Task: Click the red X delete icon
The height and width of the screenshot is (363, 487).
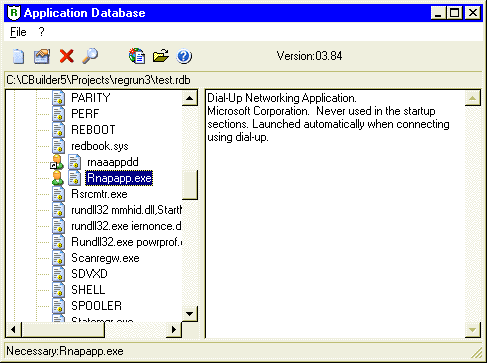Action: [x=67, y=56]
